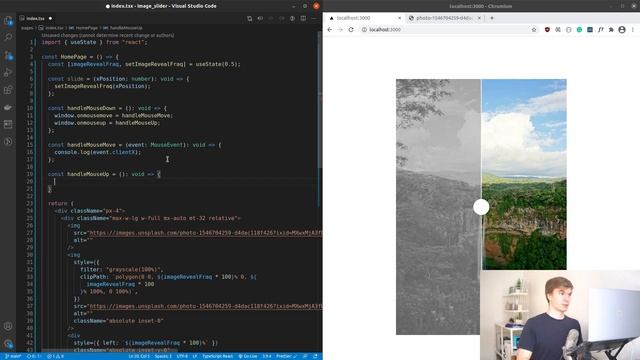Close the localhost:3000 Chromium tab
The width and height of the screenshot is (640, 360).
pos(399,18)
